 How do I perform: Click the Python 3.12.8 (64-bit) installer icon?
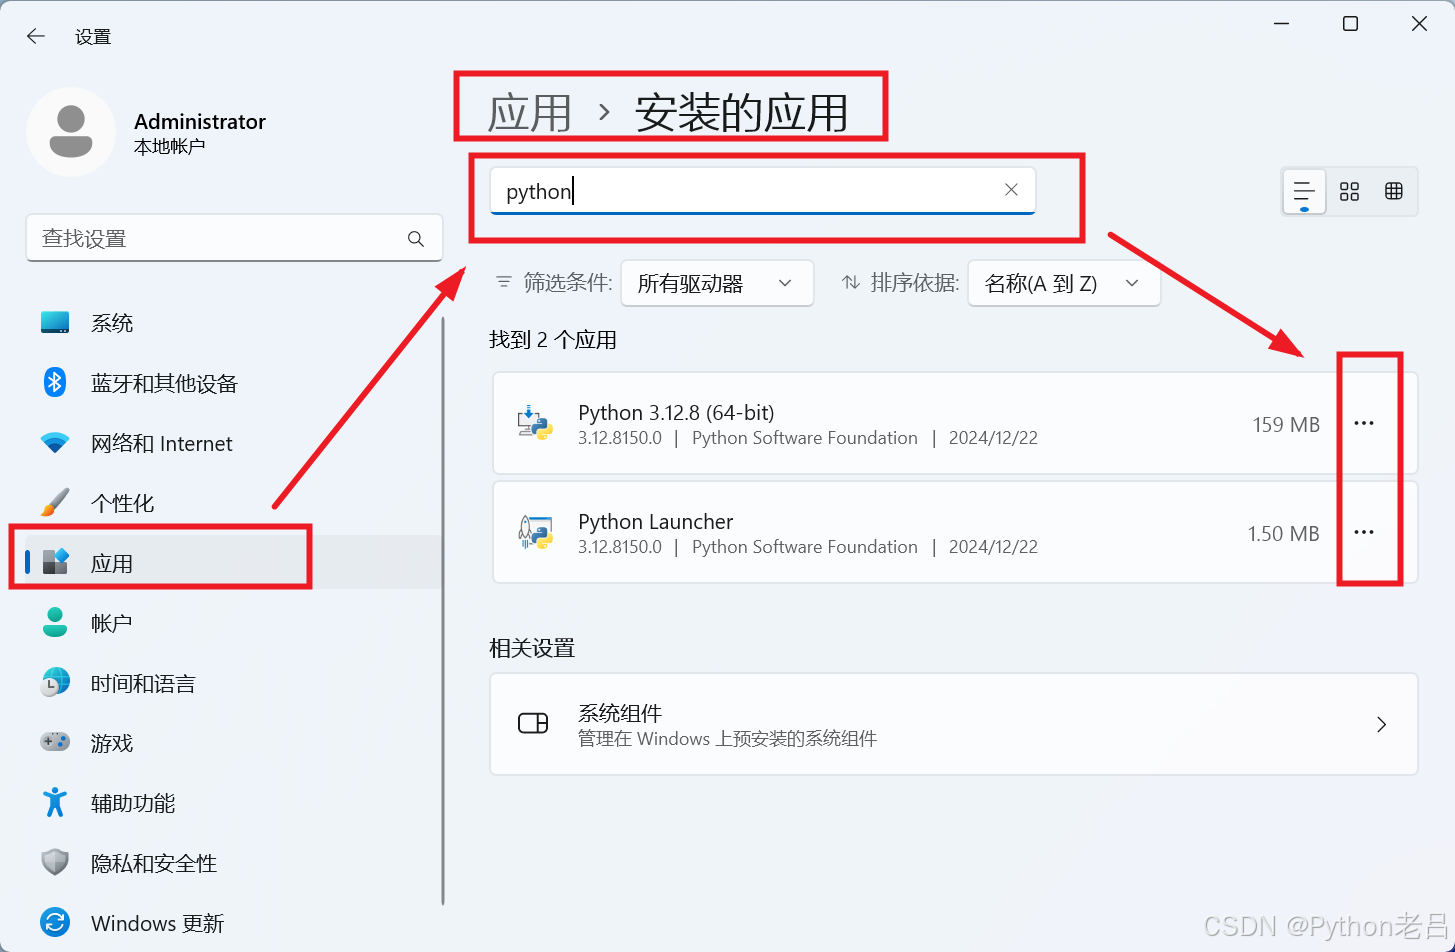click(x=535, y=423)
